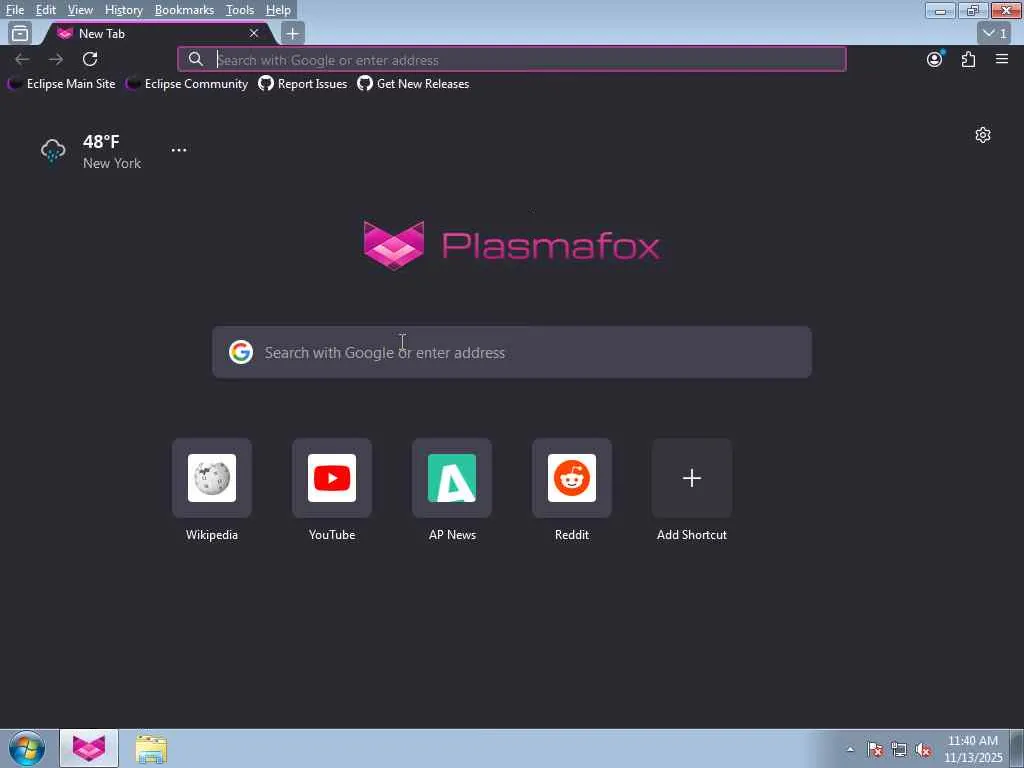
Task: Open File Explorer from taskbar
Action: (x=151, y=749)
